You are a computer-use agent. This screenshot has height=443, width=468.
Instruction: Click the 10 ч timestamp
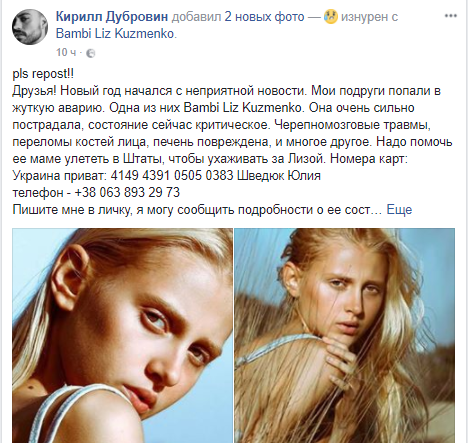(x=66, y=53)
